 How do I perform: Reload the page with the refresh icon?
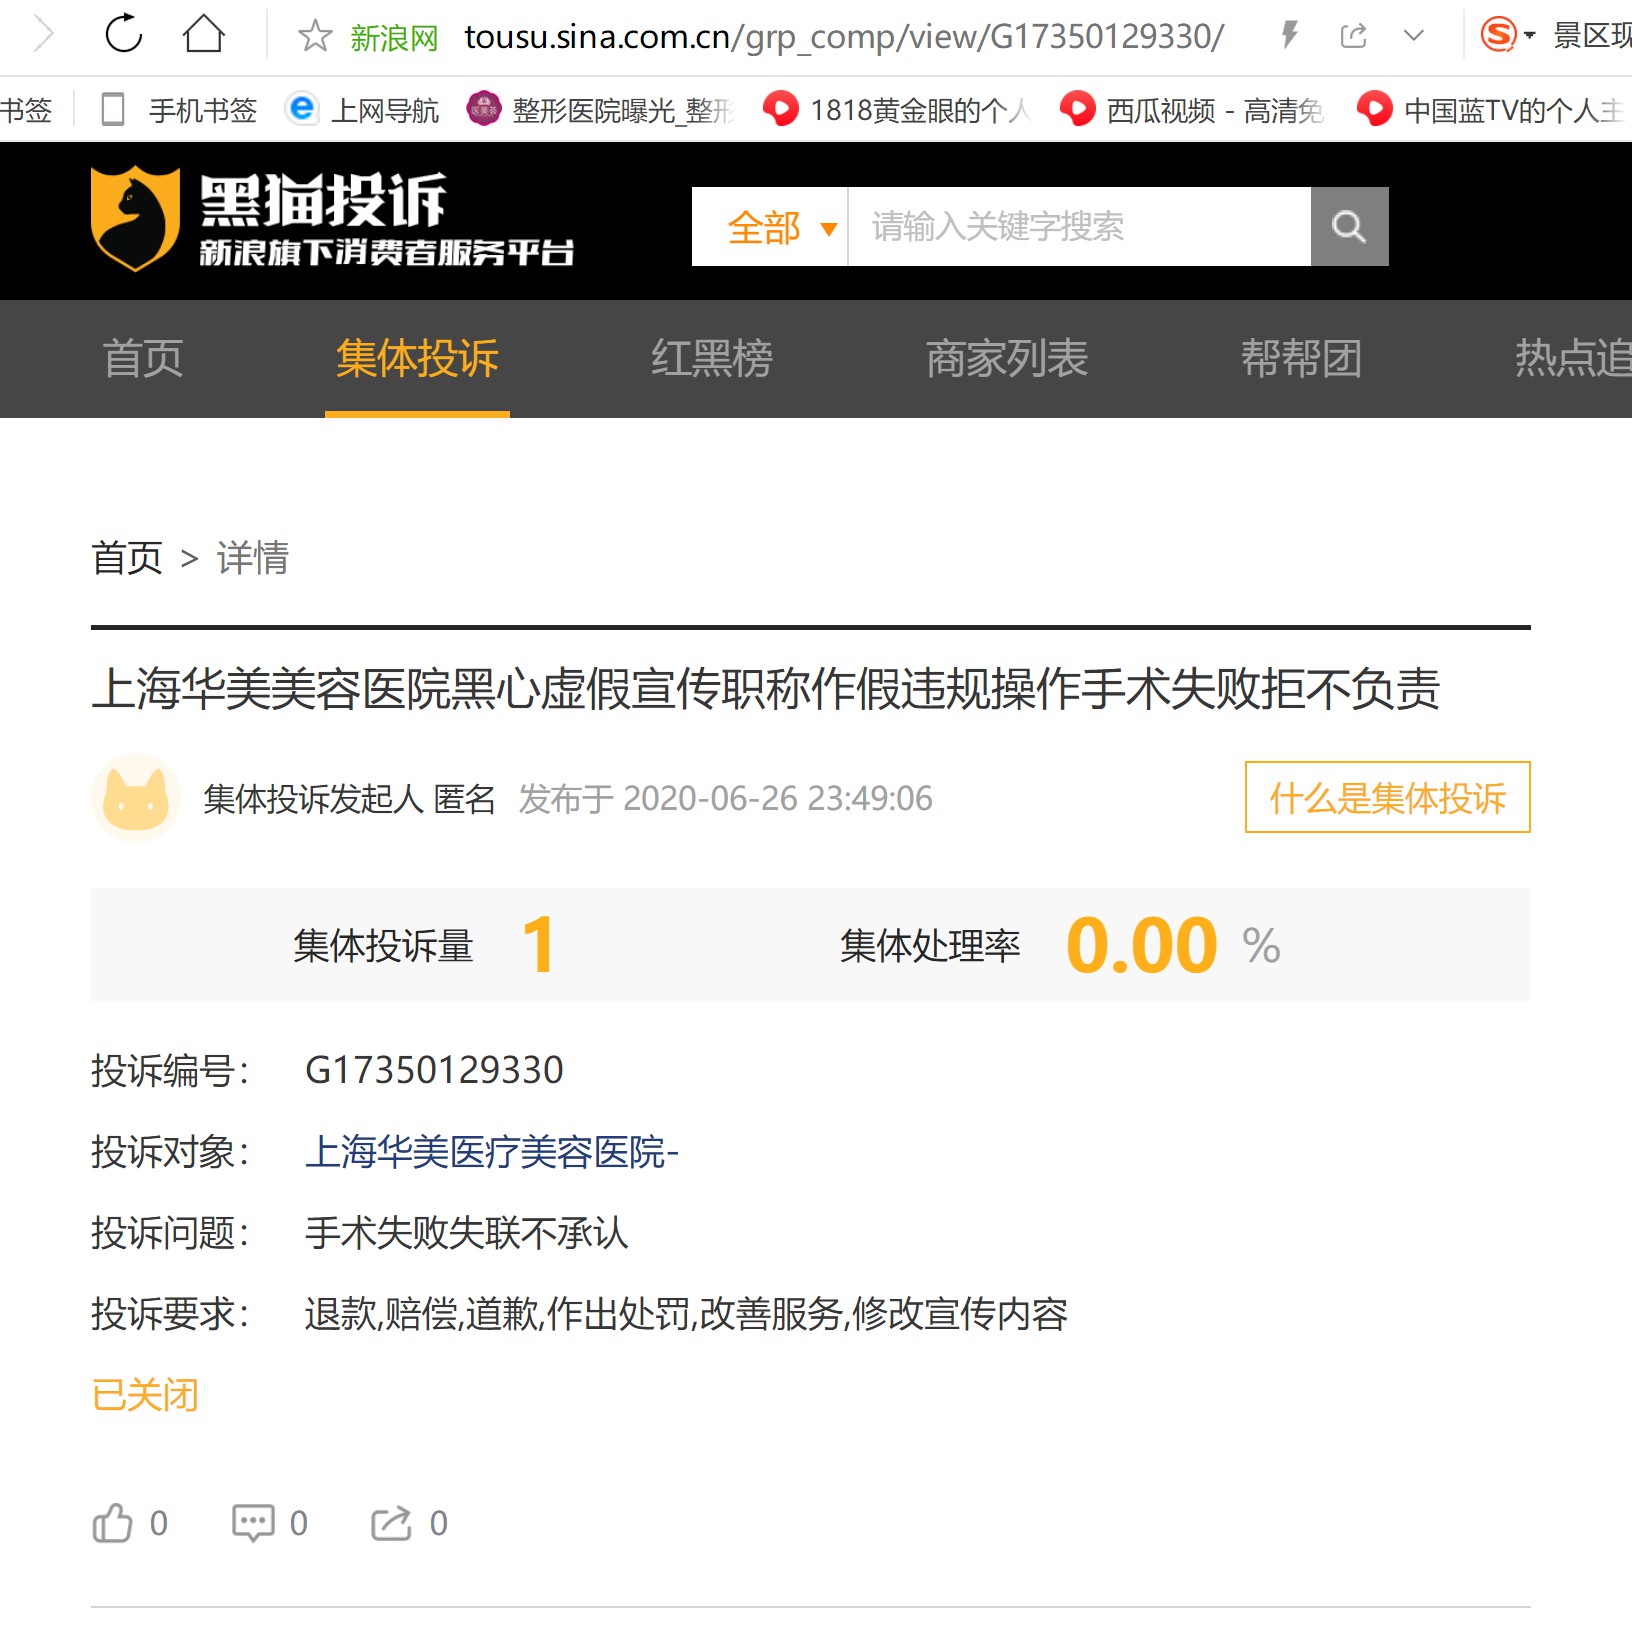tap(124, 34)
